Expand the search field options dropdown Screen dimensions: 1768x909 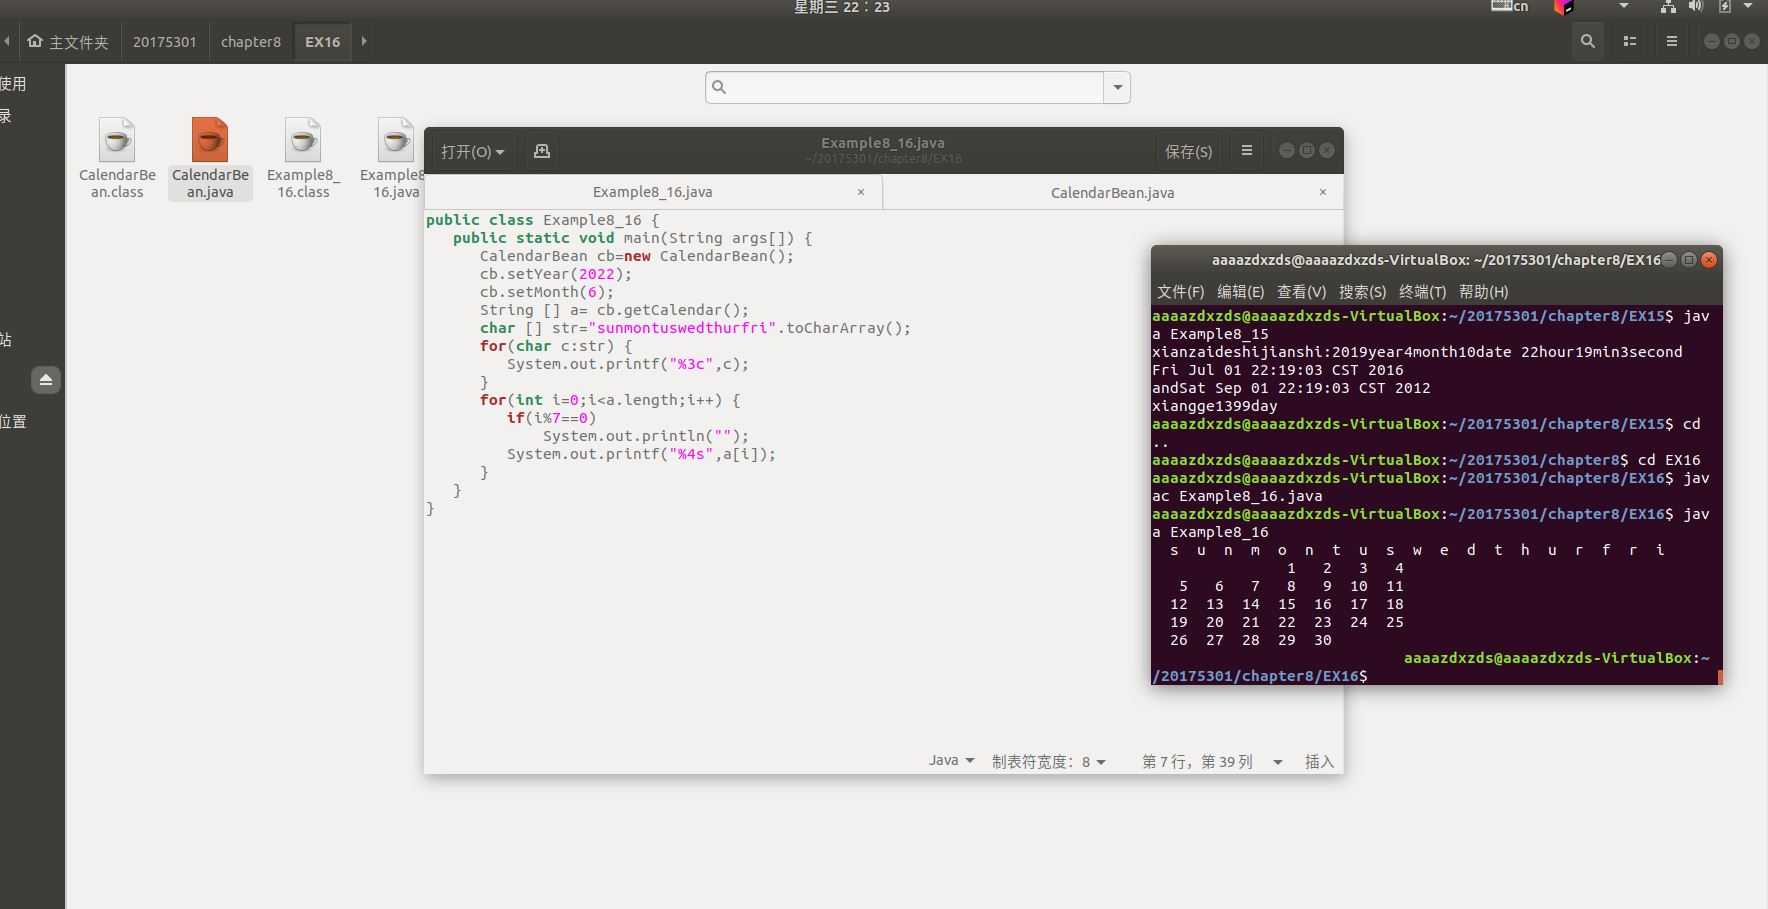pos(1117,87)
